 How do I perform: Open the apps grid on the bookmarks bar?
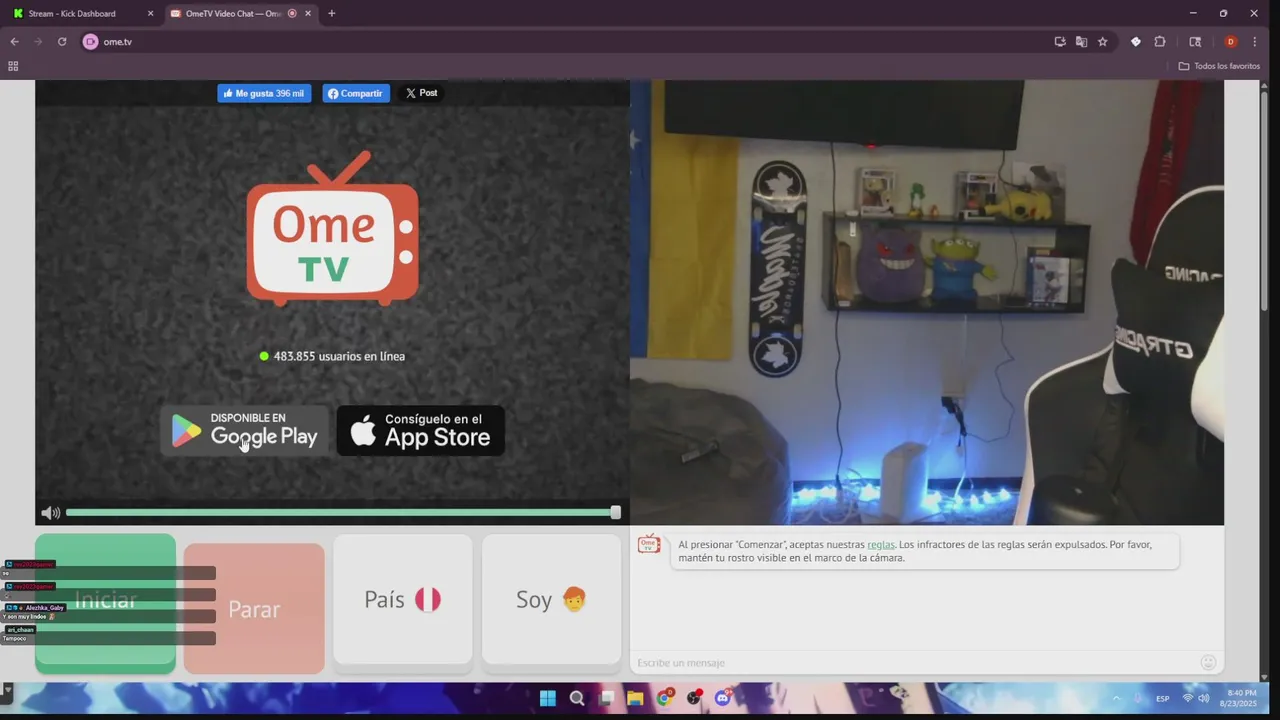point(13,66)
